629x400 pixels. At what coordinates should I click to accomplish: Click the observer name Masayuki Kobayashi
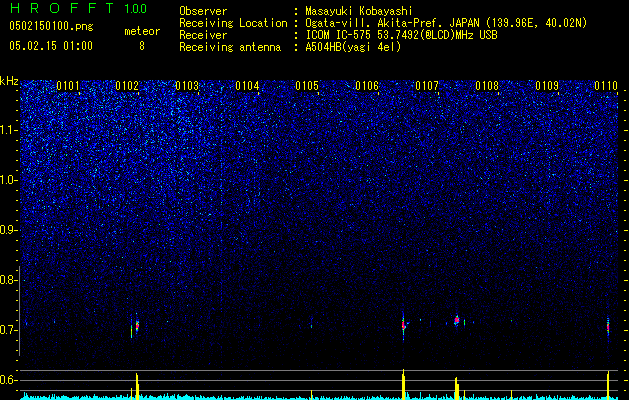coord(359,11)
